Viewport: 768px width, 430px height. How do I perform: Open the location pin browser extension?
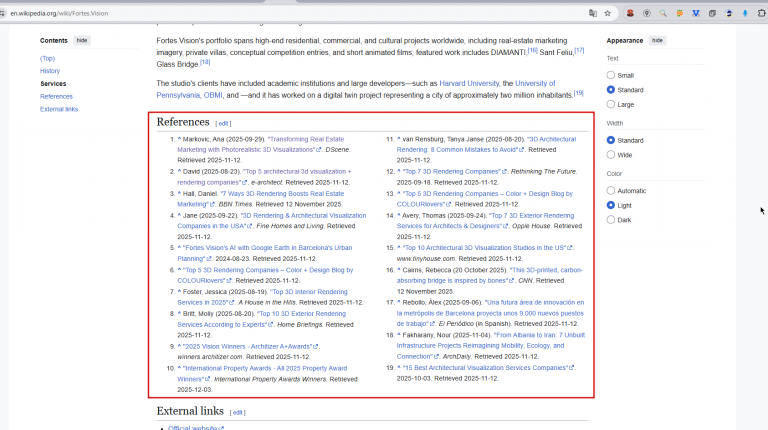[x=647, y=13]
